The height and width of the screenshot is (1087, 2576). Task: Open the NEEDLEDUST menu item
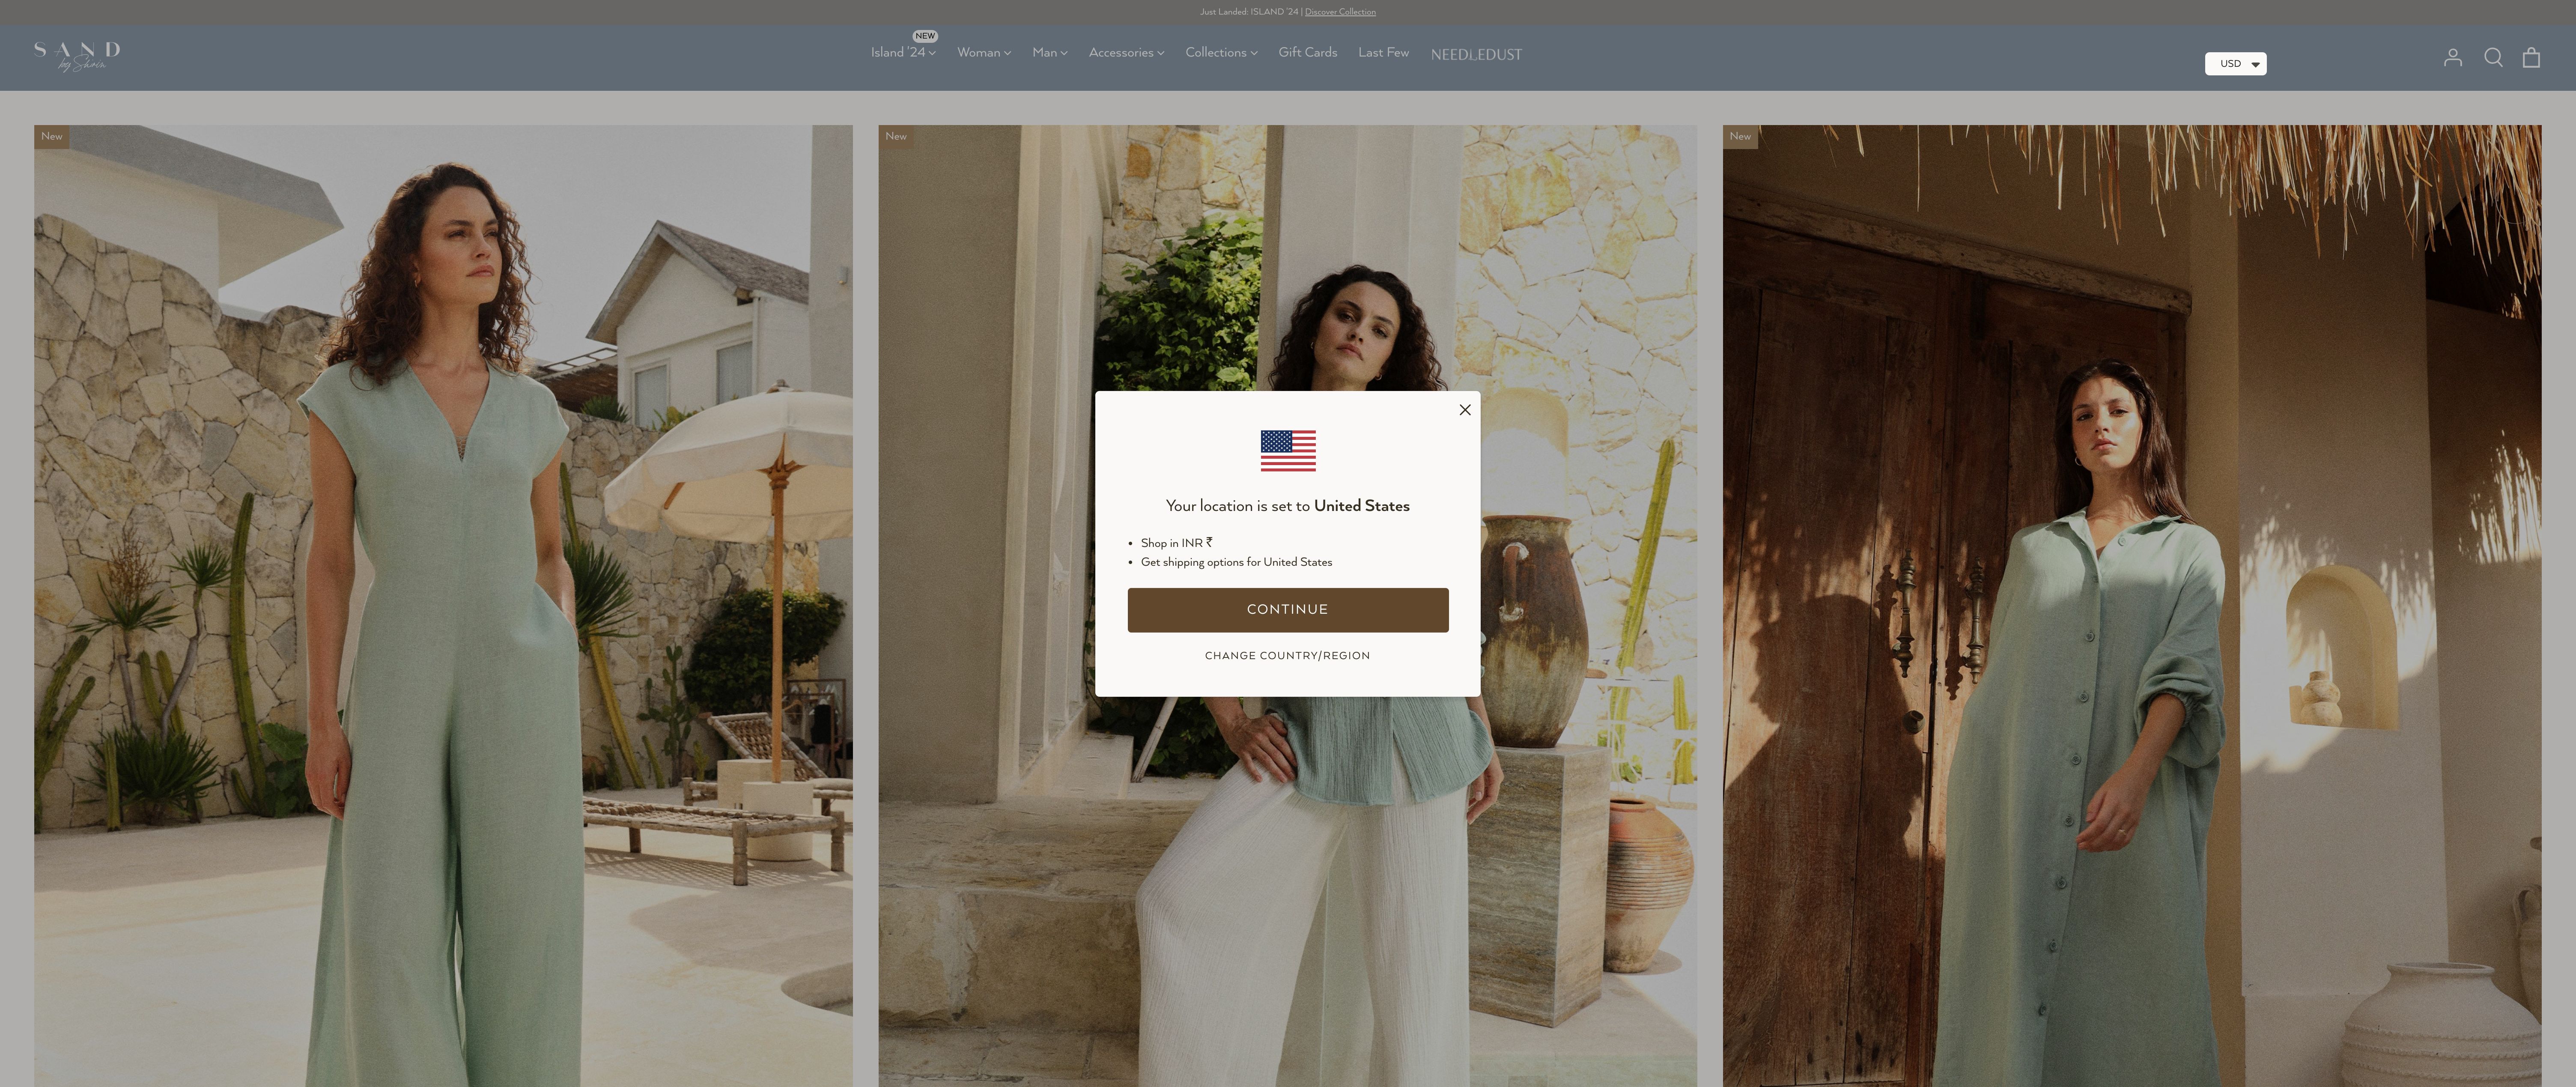coord(1476,54)
